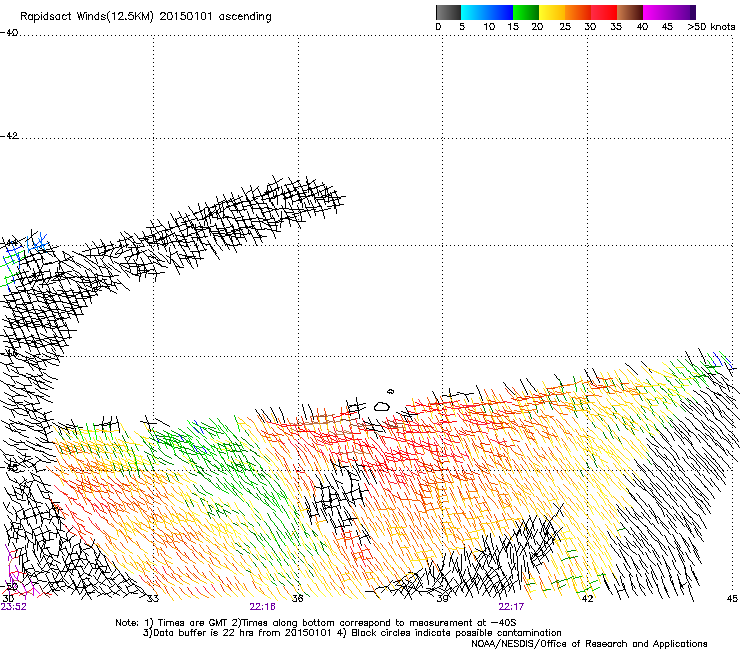The width and height of the screenshot is (740, 650).
Task: Click the 39 longitude axis label
Action: 442,599
